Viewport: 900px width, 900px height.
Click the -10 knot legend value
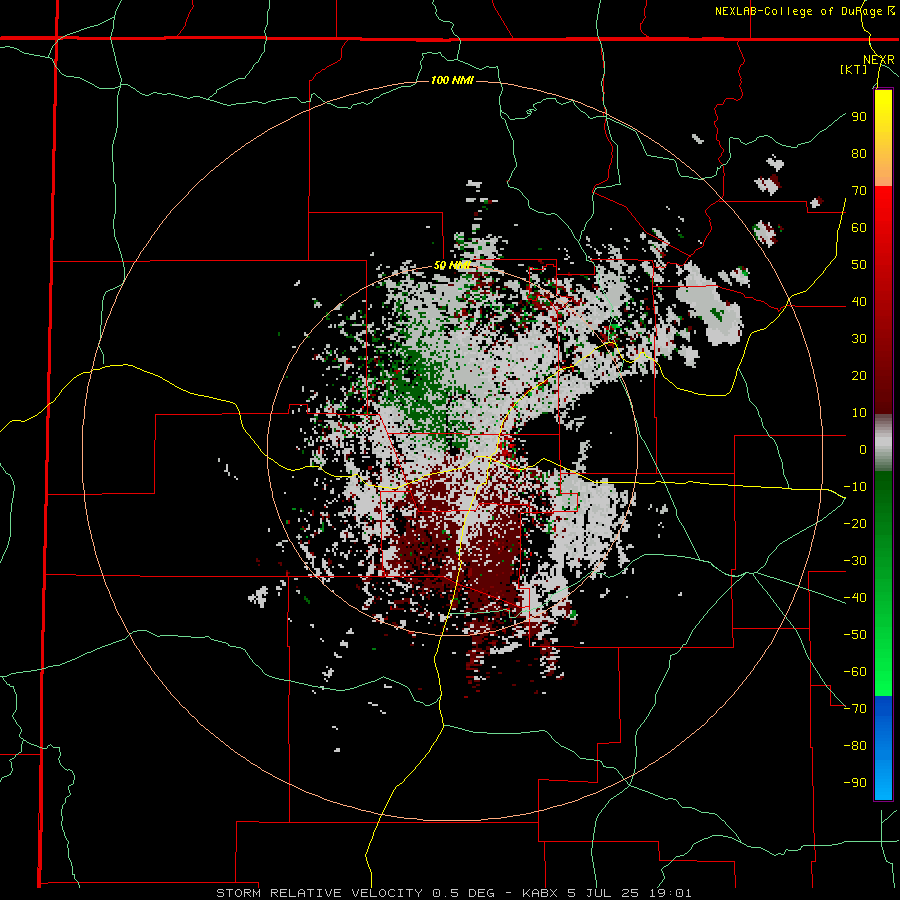[855, 487]
